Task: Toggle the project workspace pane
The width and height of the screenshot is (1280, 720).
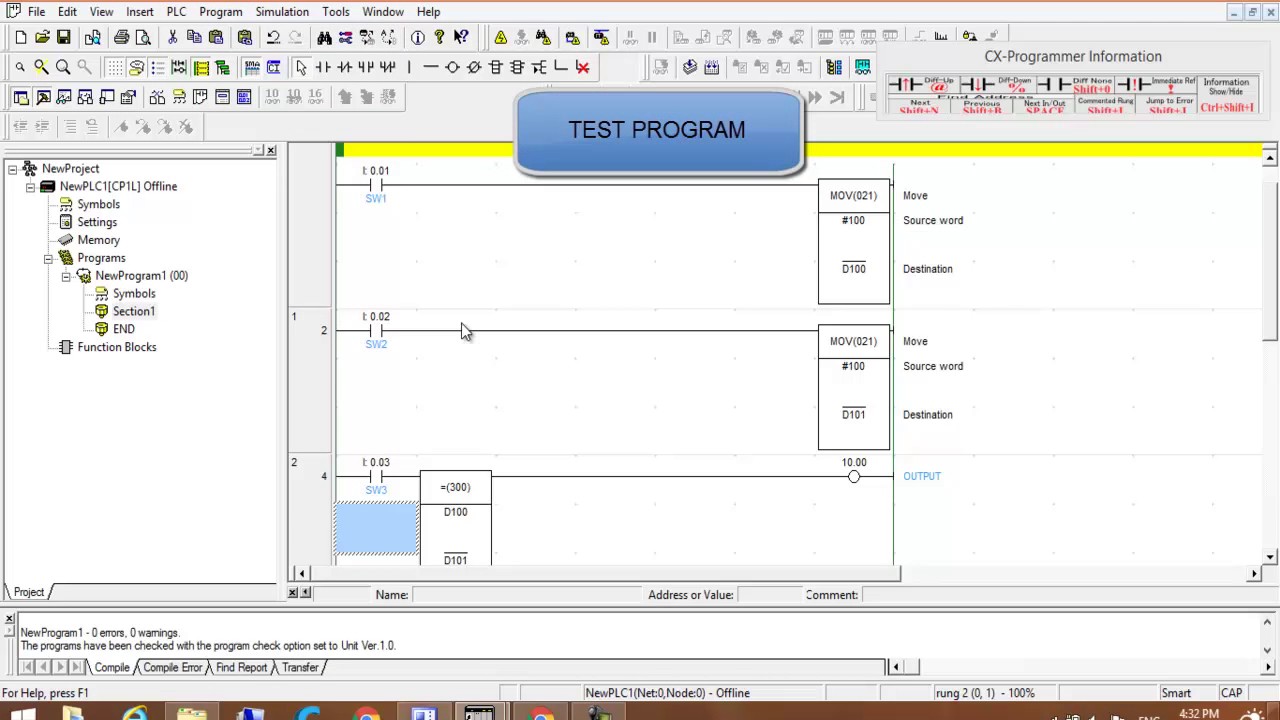Action: tap(21, 97)
